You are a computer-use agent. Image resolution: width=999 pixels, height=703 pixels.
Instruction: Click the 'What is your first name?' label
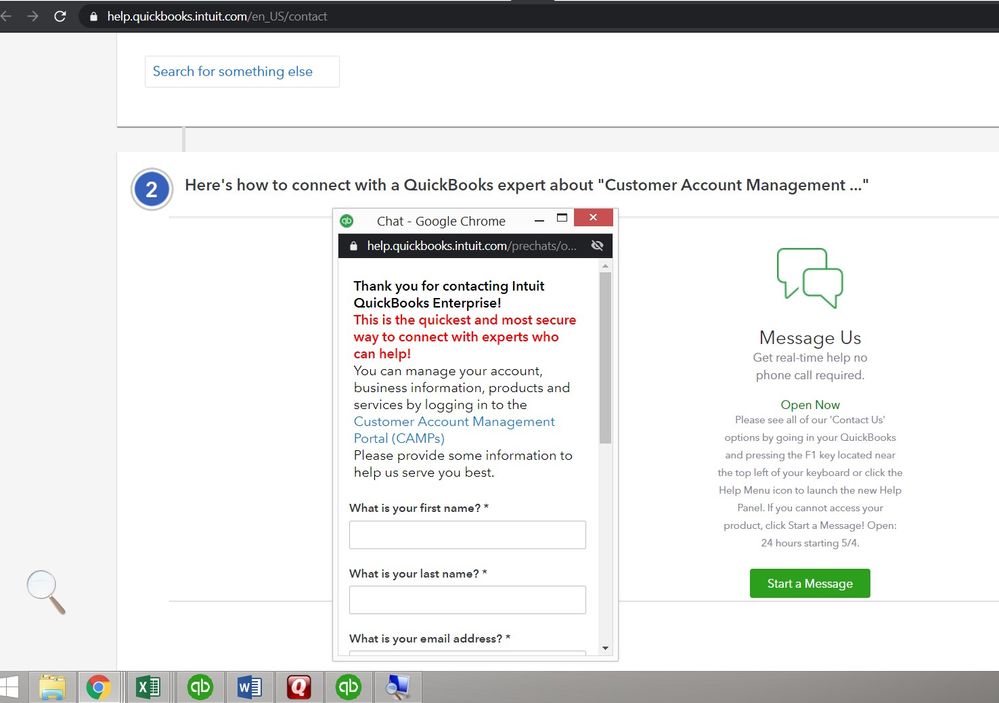tap(419, 508)
